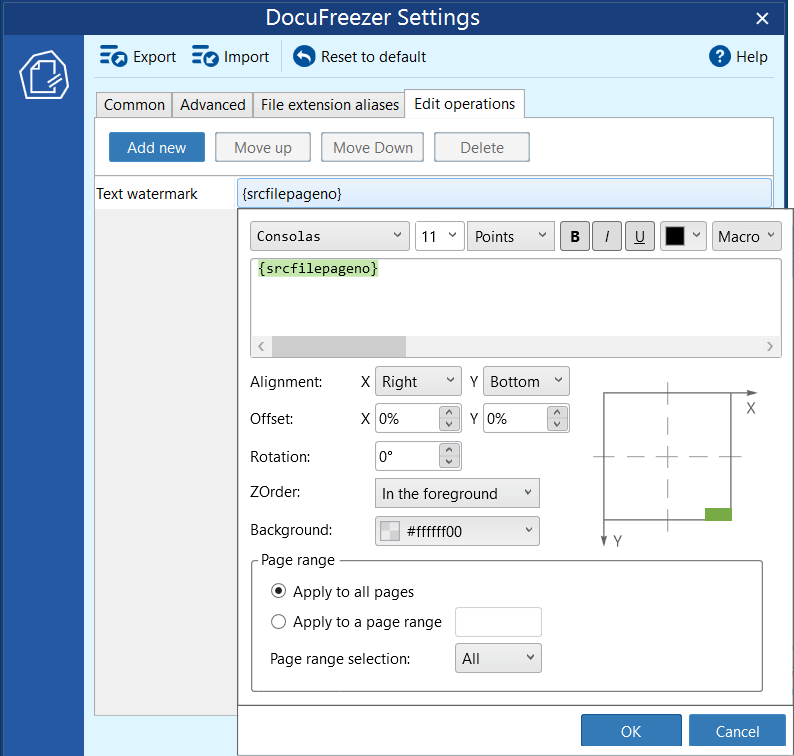Viewport: 794px width, 756px height.
Task: Open the Consolas font dropdown
Action: (330, 236)
